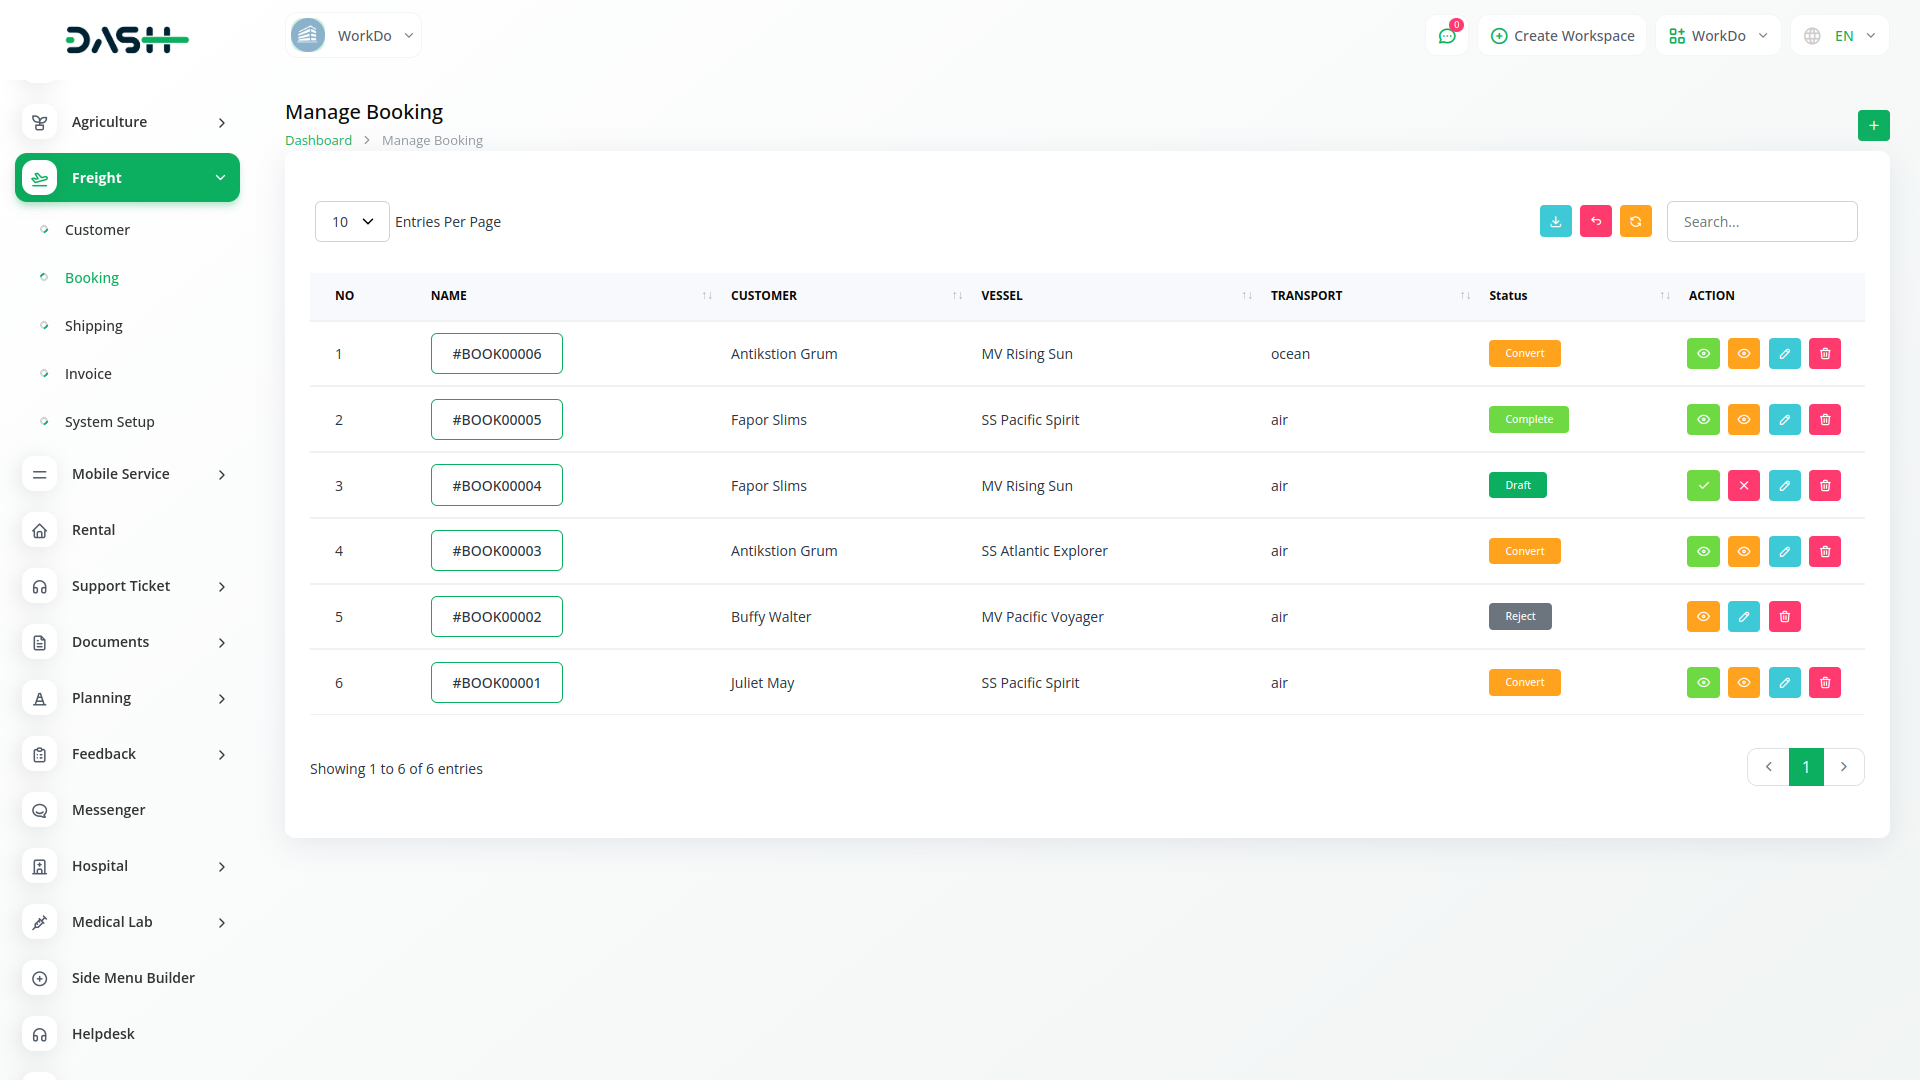
Task: Delete booking #BOOK00006 with trash icon
Action: pos(1824,353)
